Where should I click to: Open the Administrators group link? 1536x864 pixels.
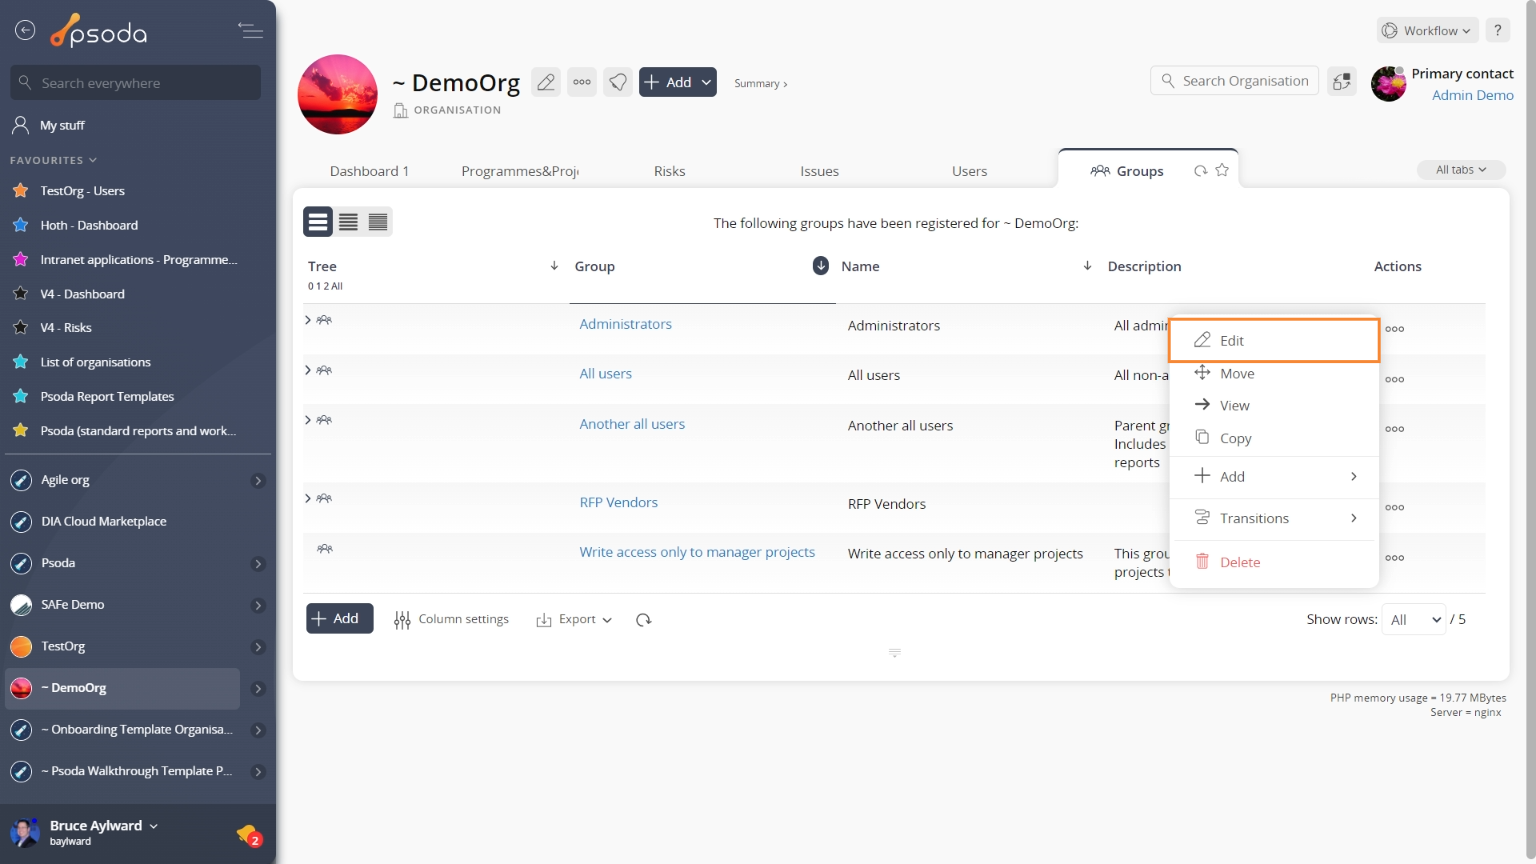coord(625,324)
